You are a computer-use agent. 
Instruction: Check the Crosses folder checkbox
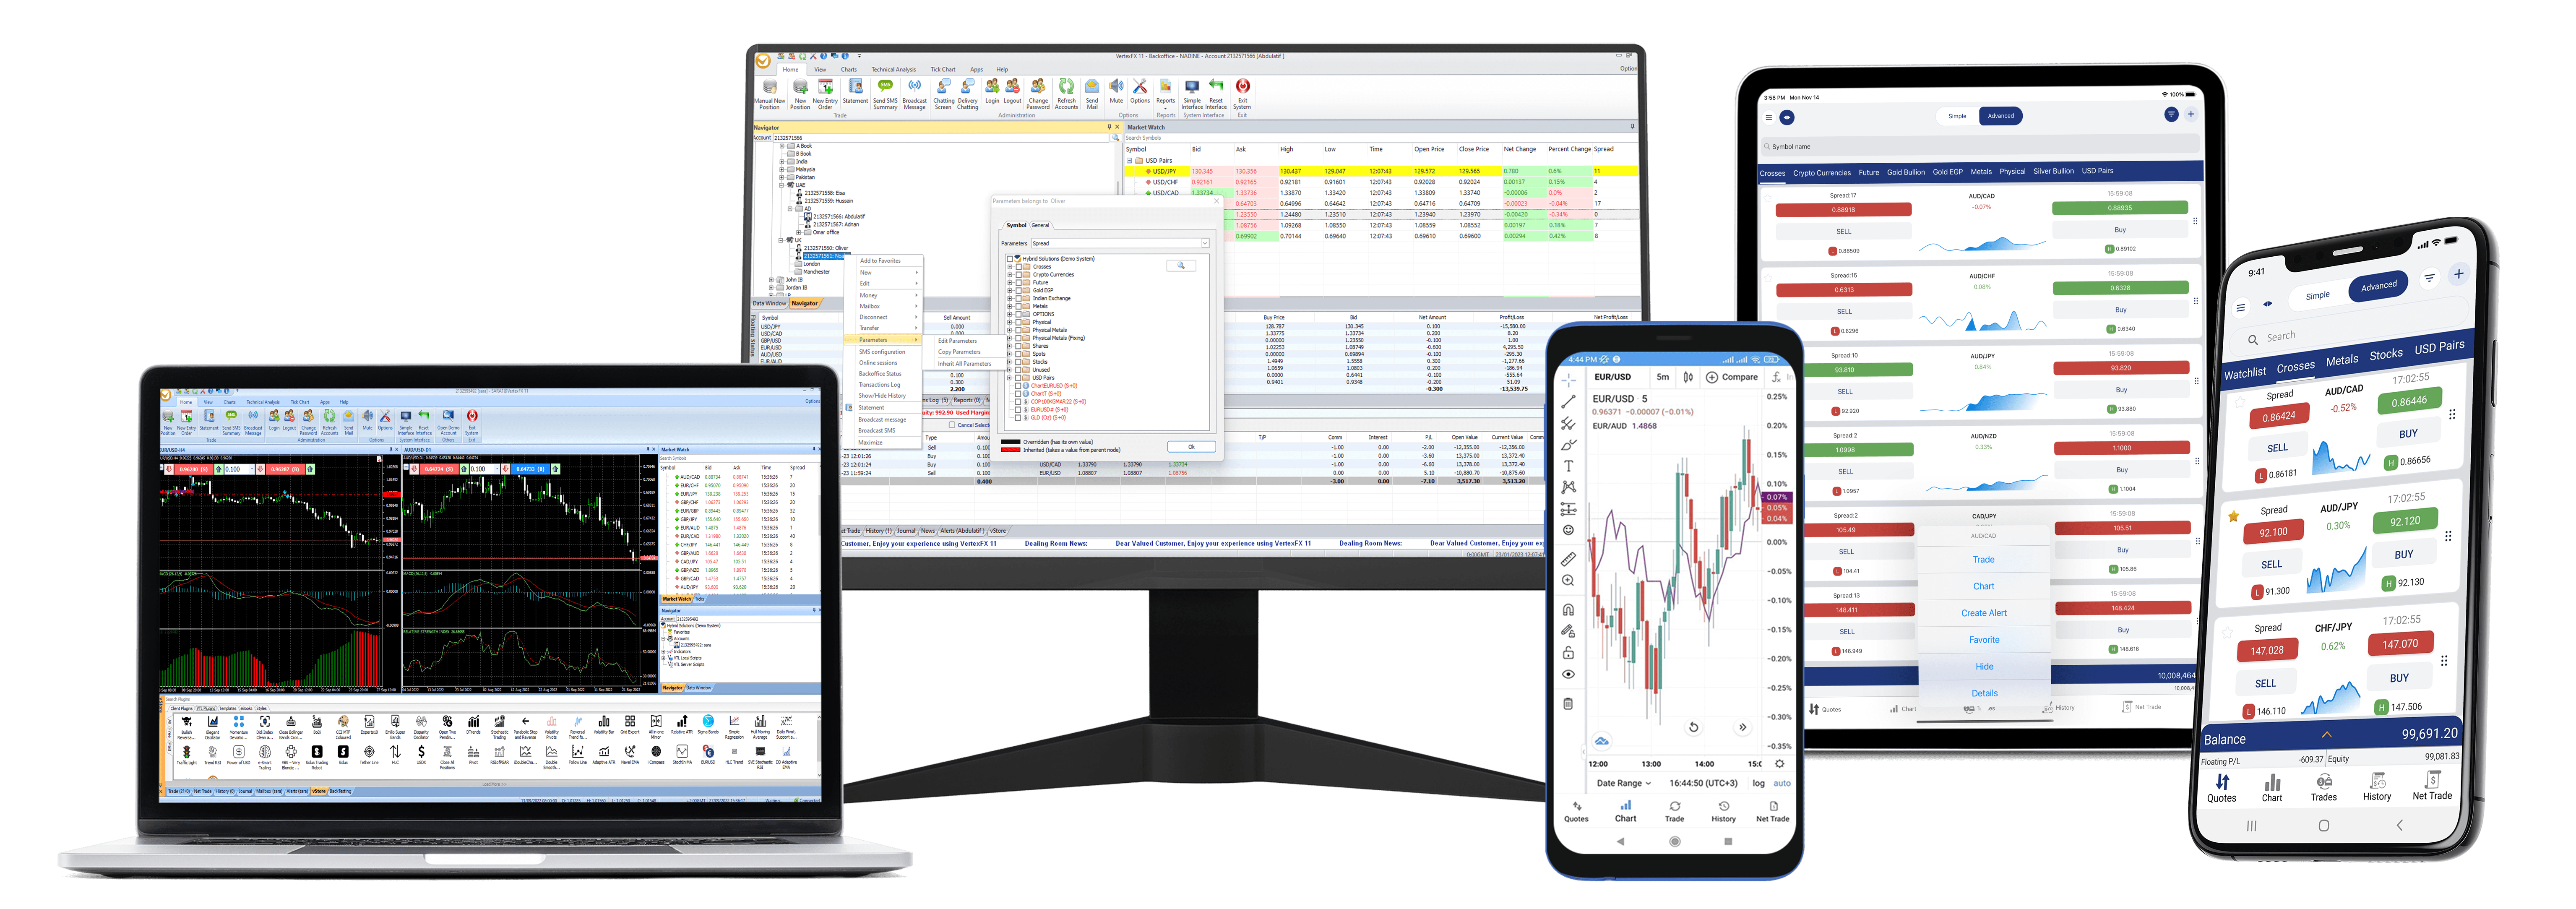coord(1019,267)
